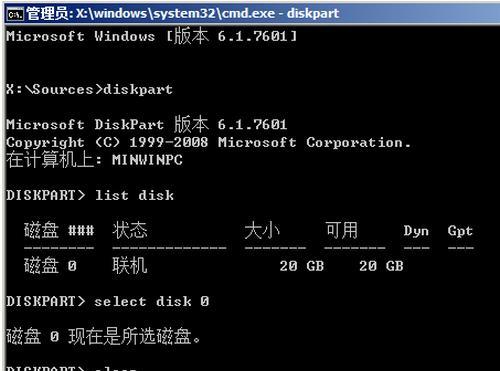The width and height of the screenshot is (500, 371).
Task: Click the cmd.exe - diskpart window title
Action: pos(183,14)
